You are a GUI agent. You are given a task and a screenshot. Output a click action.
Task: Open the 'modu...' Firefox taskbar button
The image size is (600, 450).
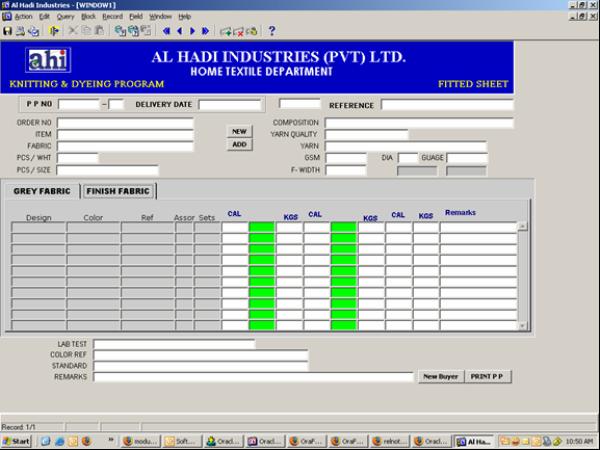tap(141, 441)
